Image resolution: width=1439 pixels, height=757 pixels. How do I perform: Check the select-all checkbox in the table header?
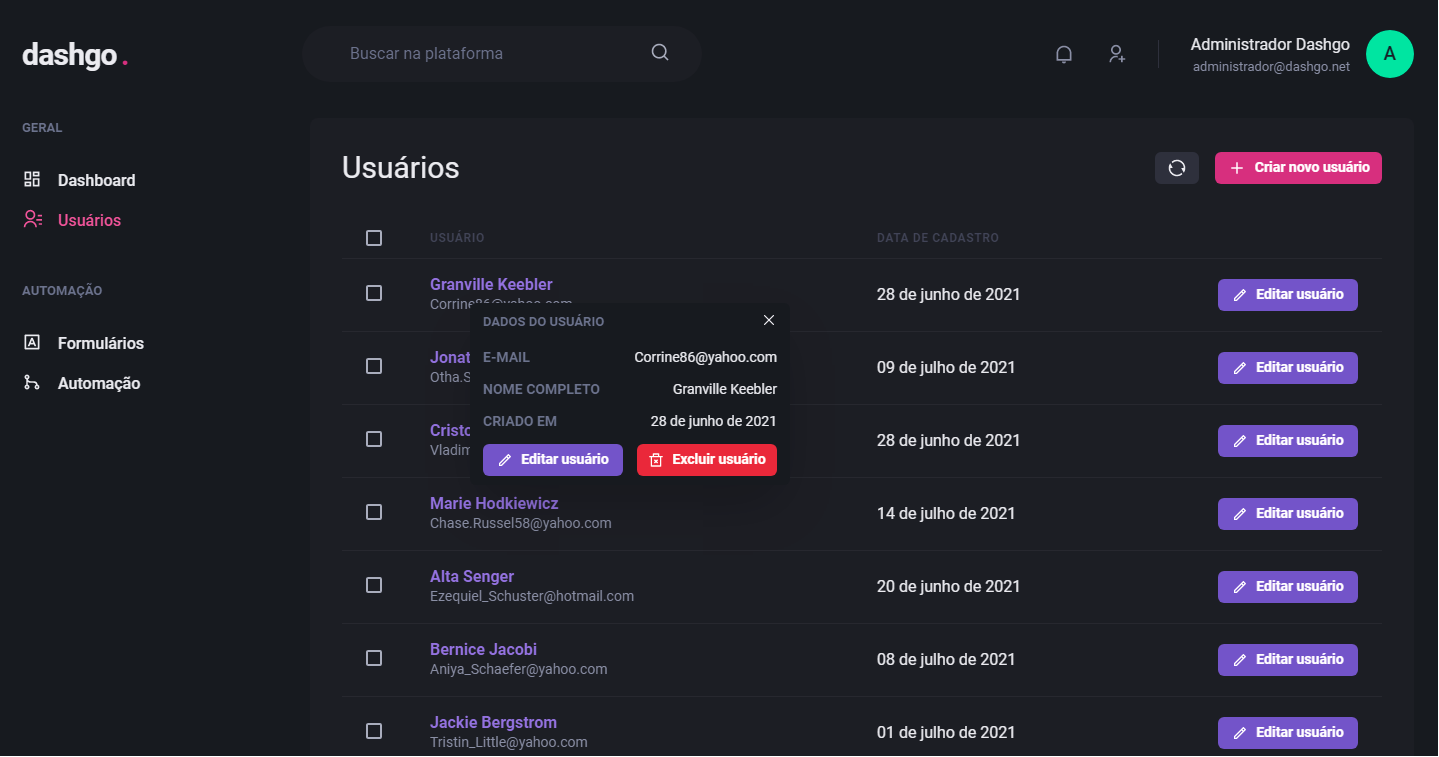pyautogui.click(x=374, y=238)
